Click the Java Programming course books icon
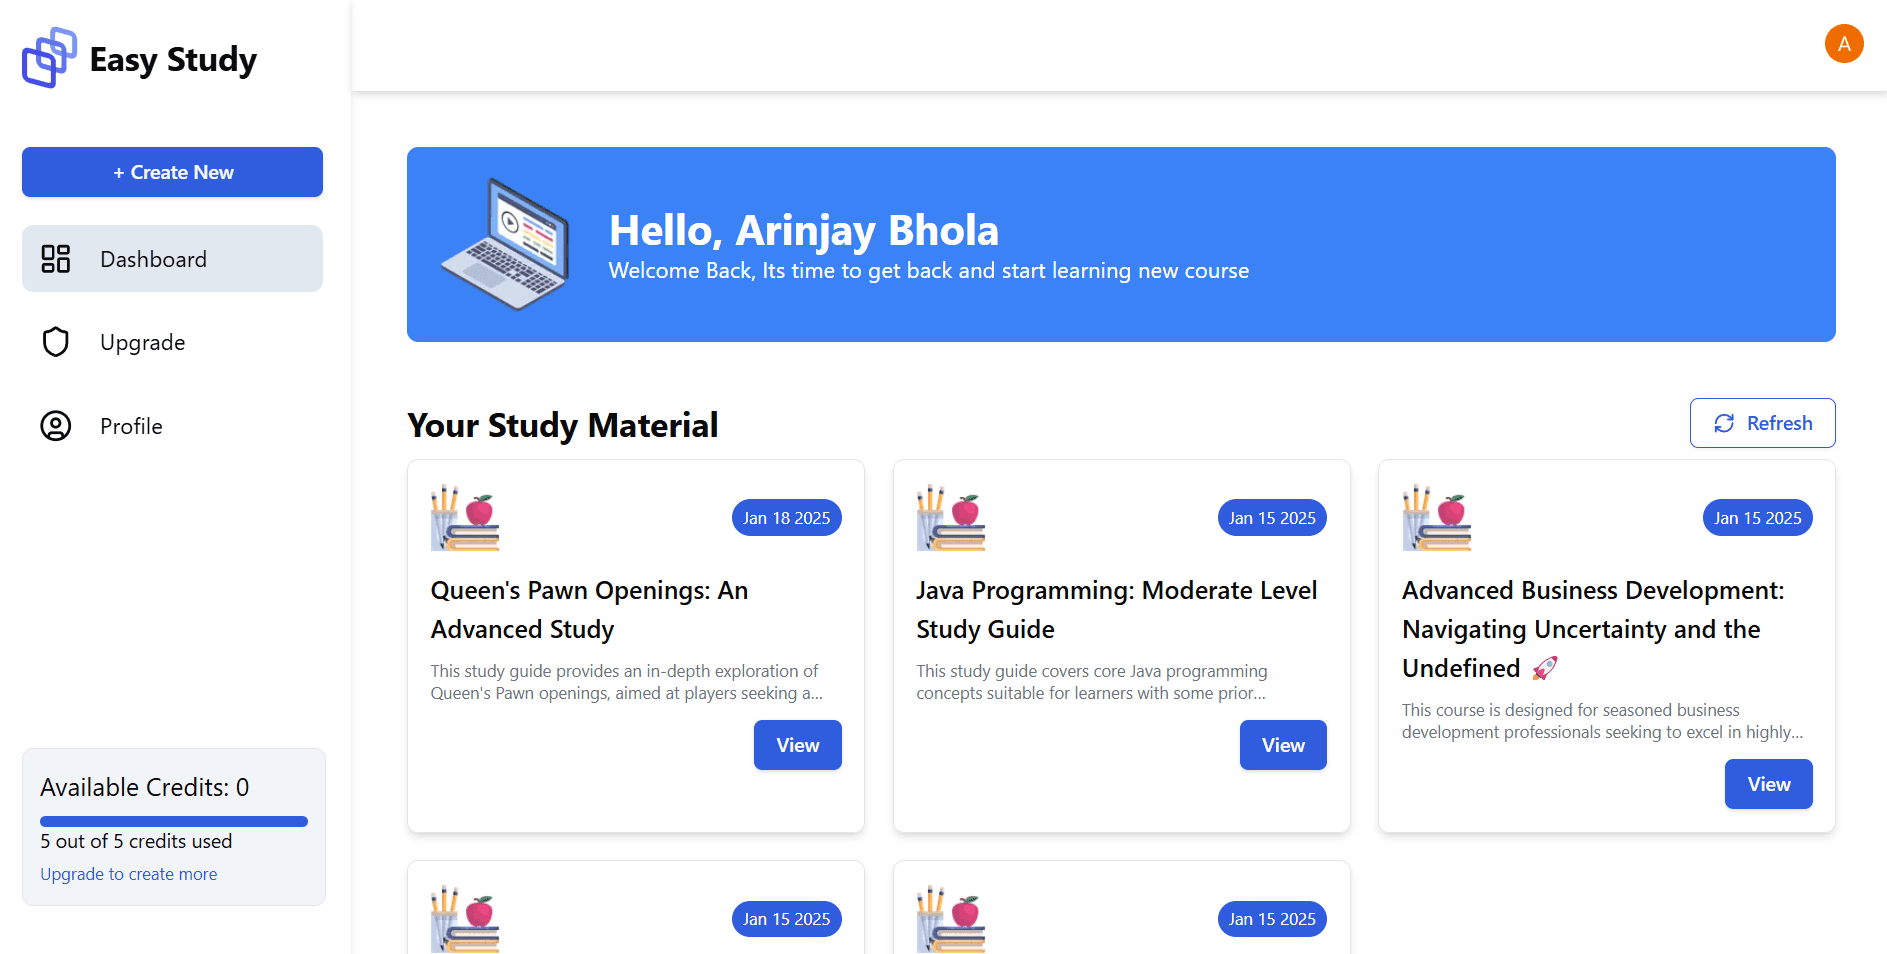 coord(951,518)
